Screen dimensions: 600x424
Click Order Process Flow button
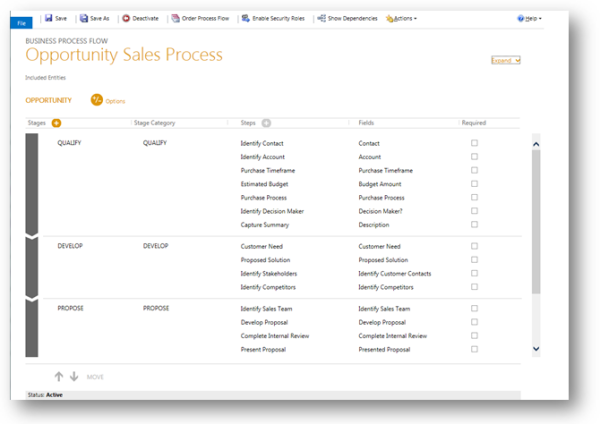click(205, 18)
